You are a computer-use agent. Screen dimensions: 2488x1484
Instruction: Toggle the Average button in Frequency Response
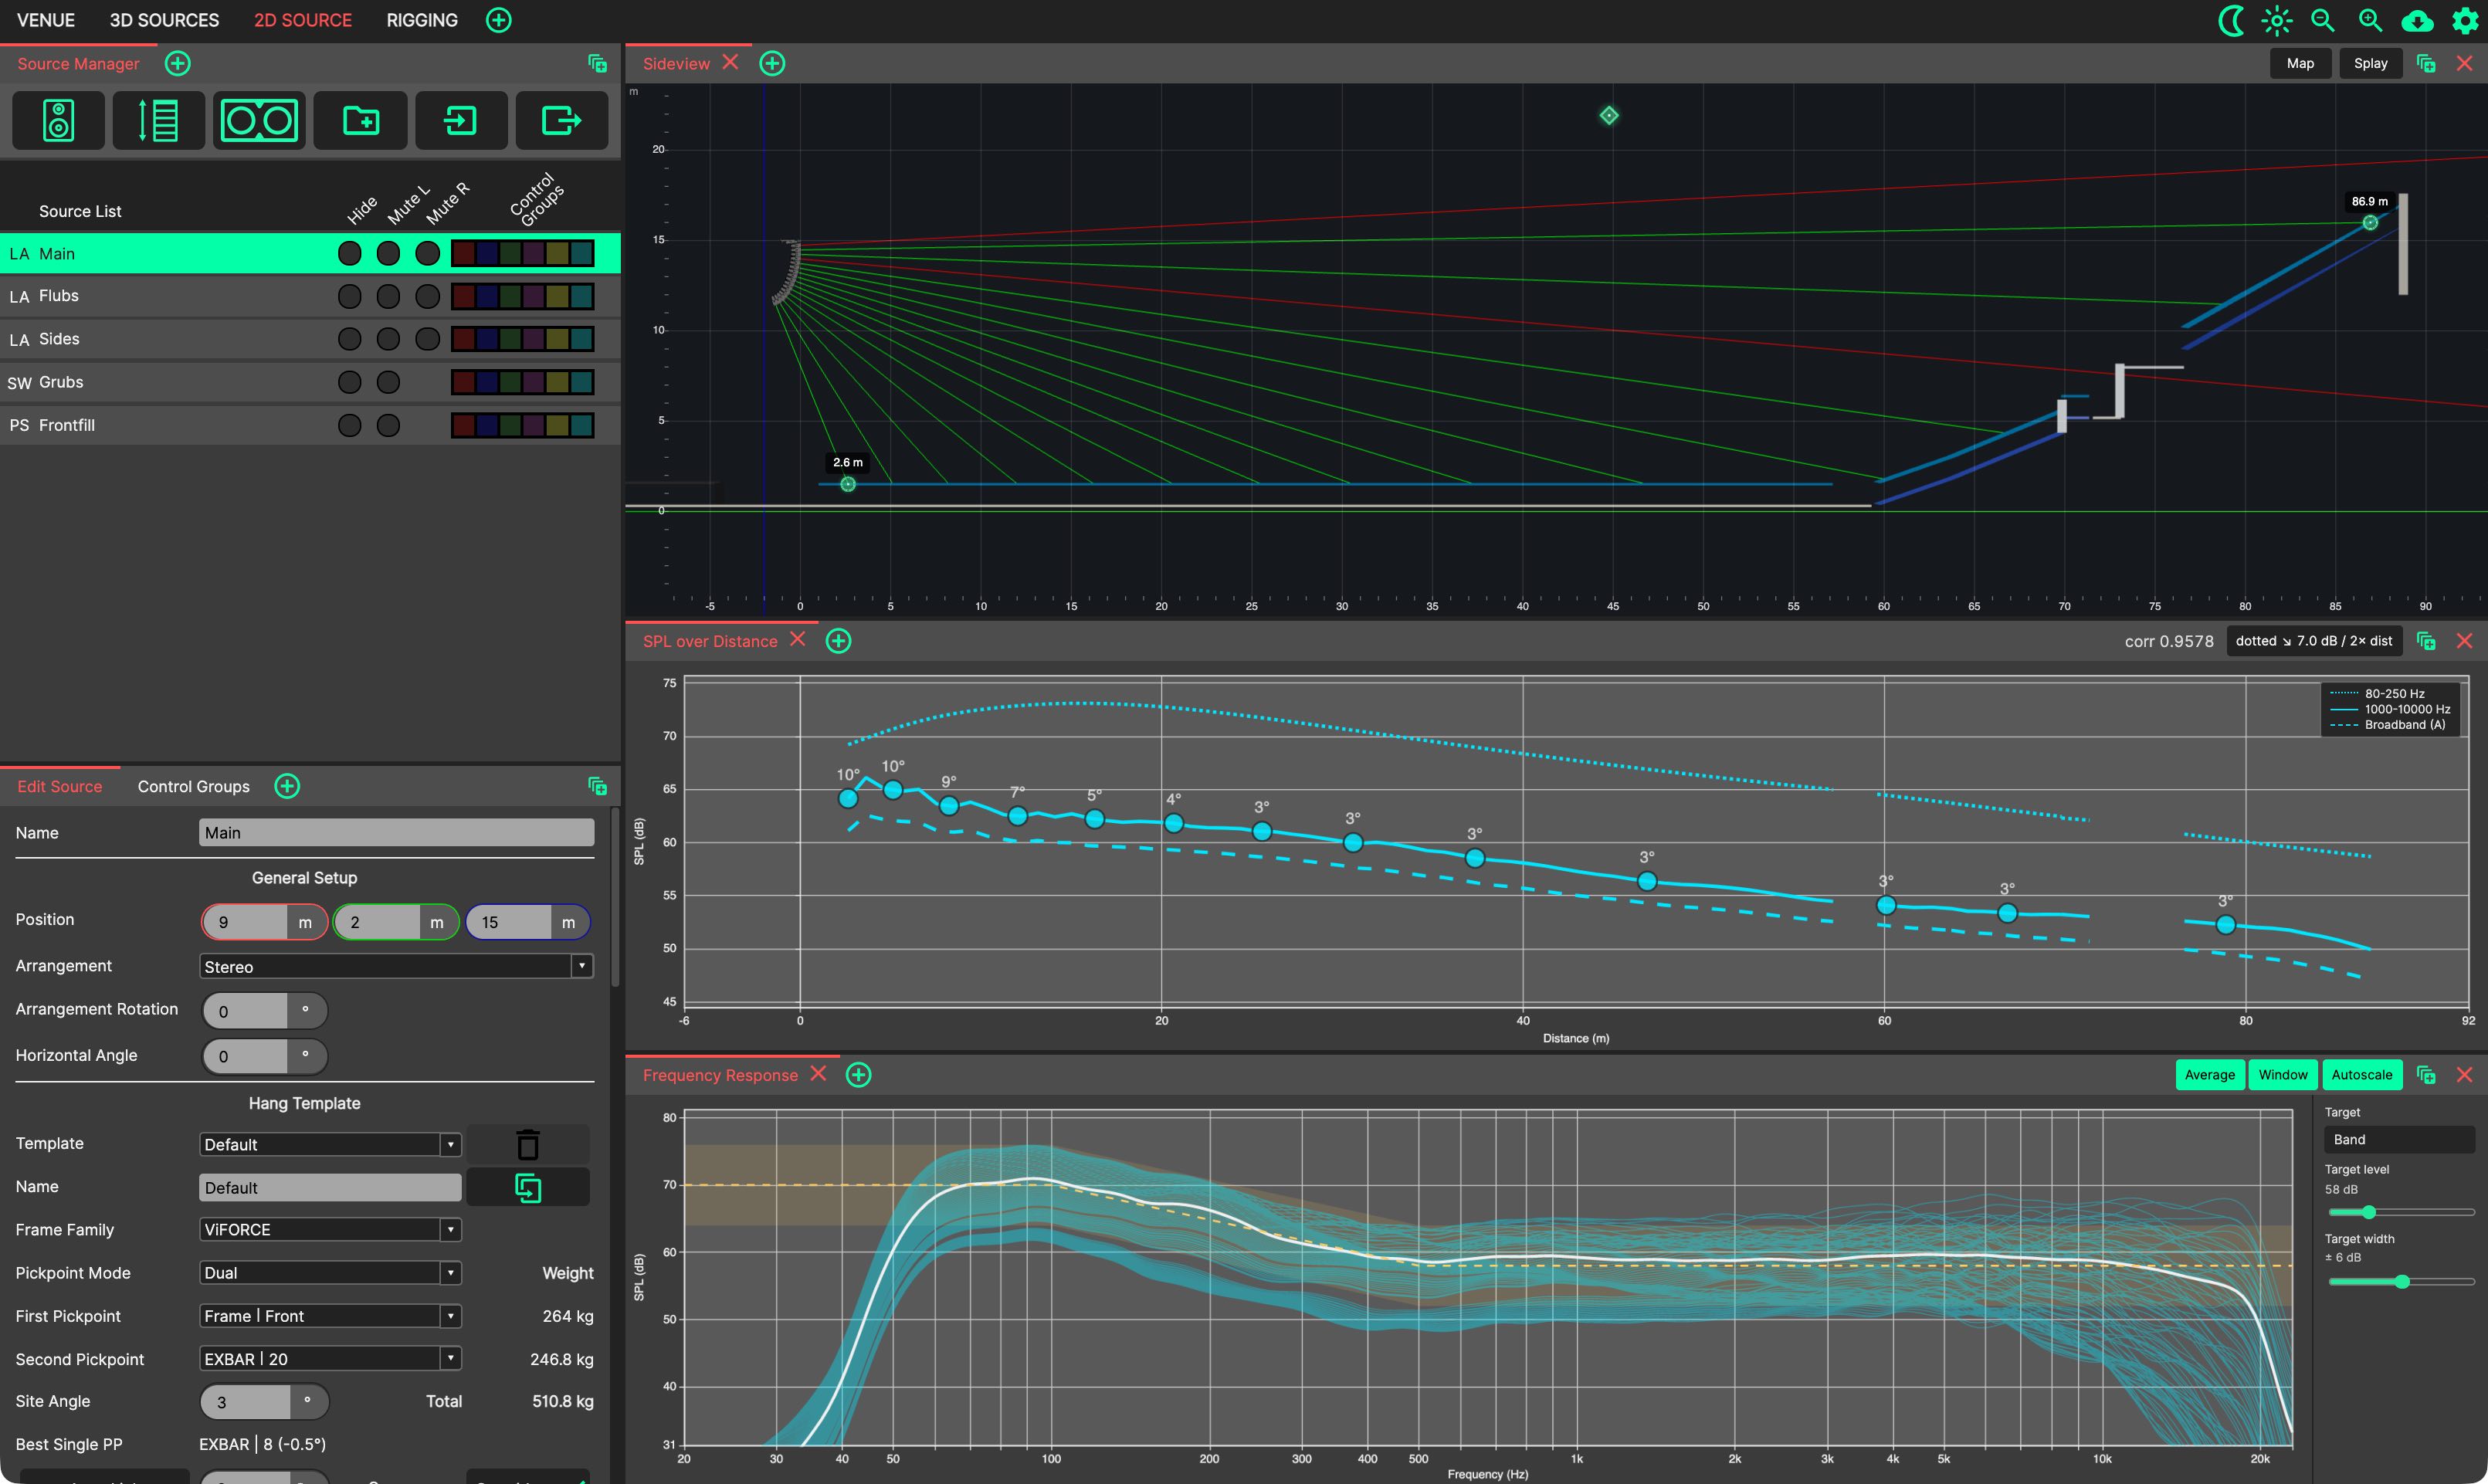pyautogui.click(x=2209, y=1075)
